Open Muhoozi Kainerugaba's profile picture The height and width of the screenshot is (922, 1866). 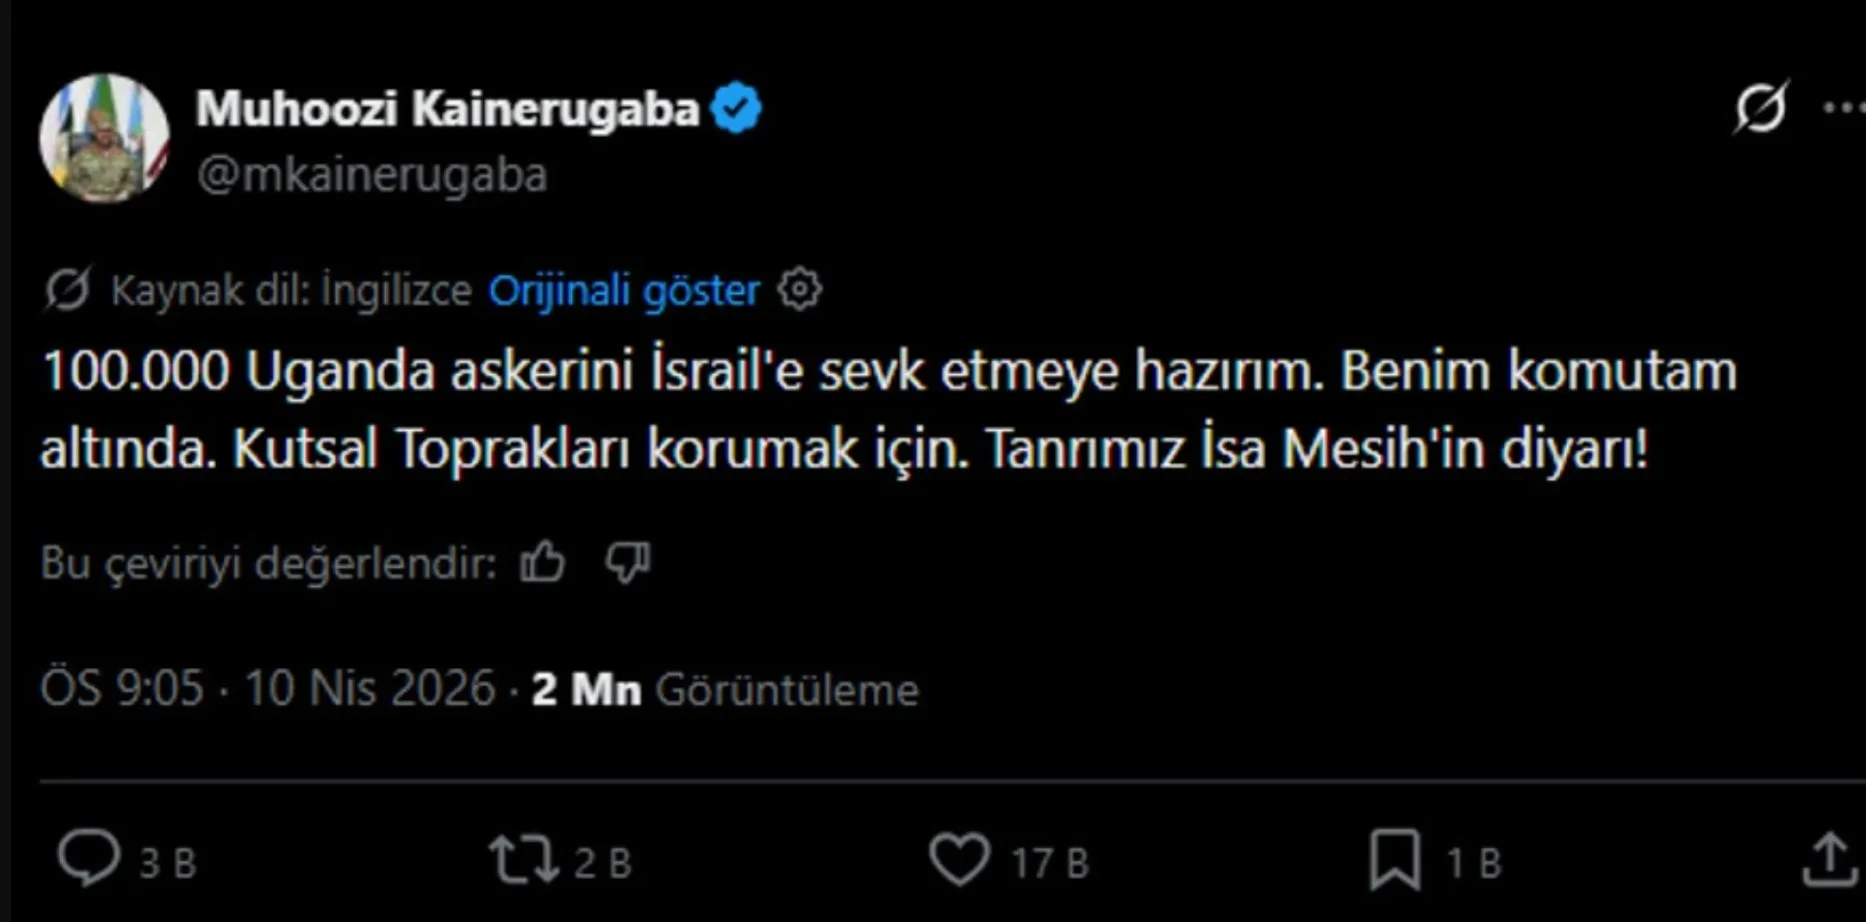104,138
